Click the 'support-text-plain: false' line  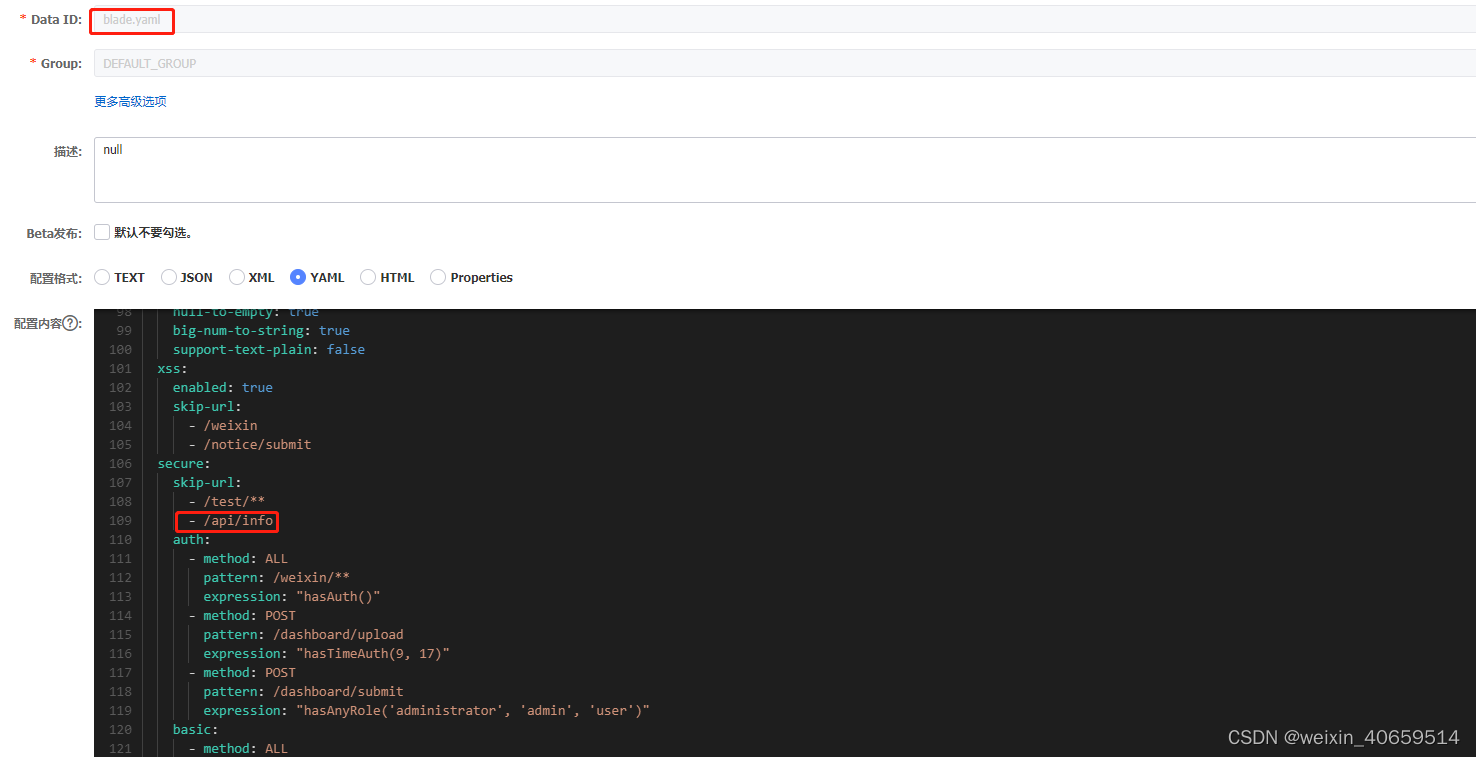click(268, 349)
